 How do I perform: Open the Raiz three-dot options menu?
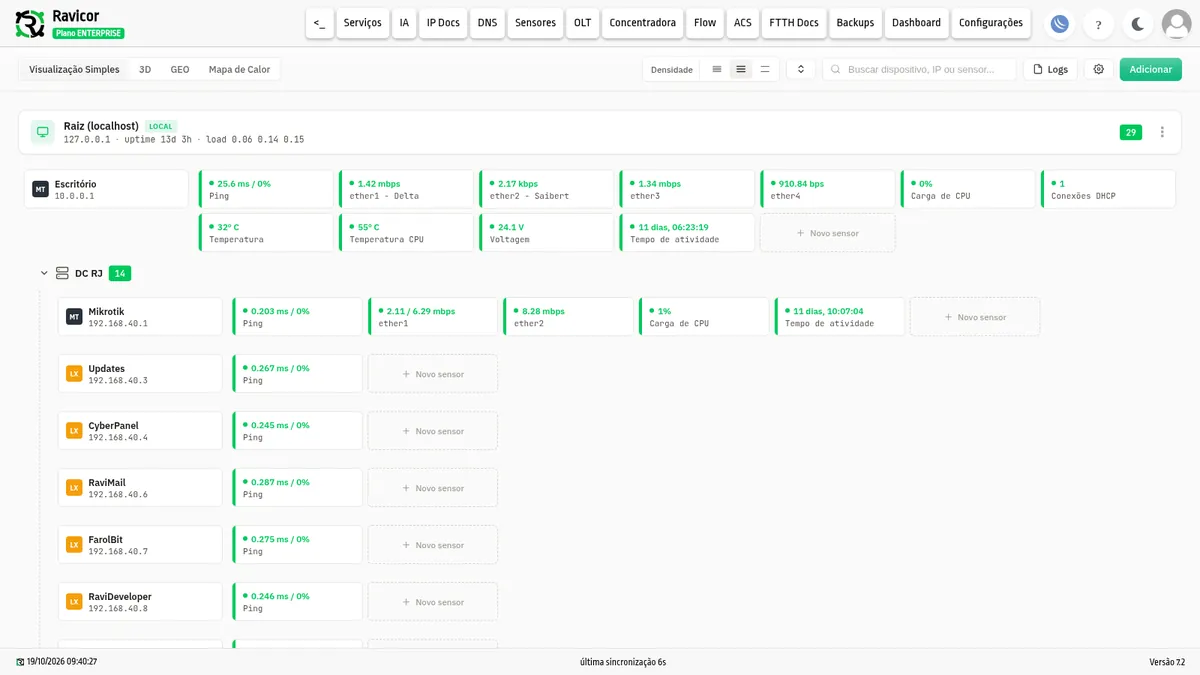point(1162,132)
